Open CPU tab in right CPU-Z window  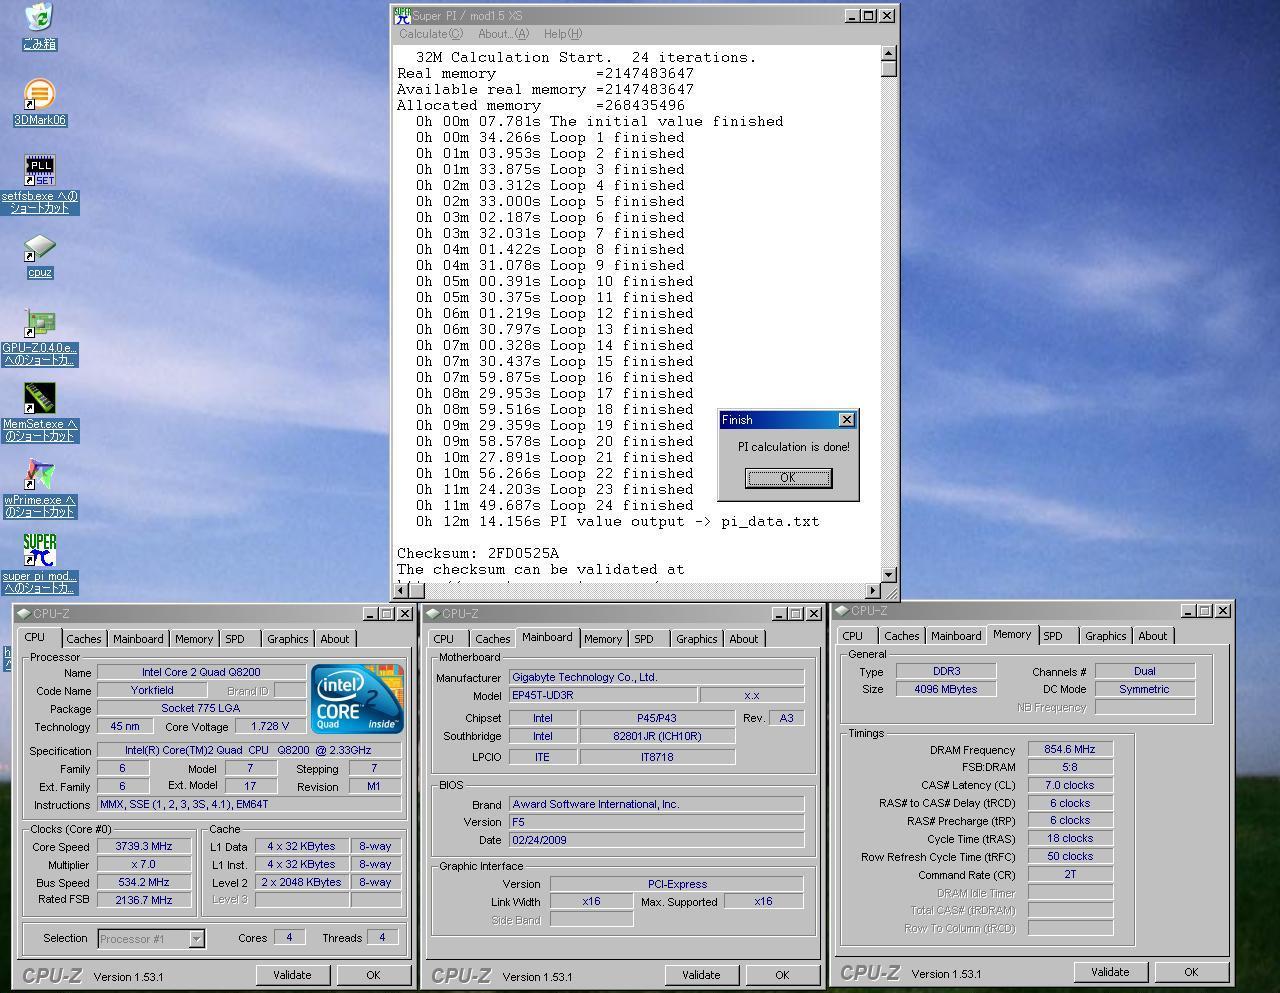click(x=853, y=636)
